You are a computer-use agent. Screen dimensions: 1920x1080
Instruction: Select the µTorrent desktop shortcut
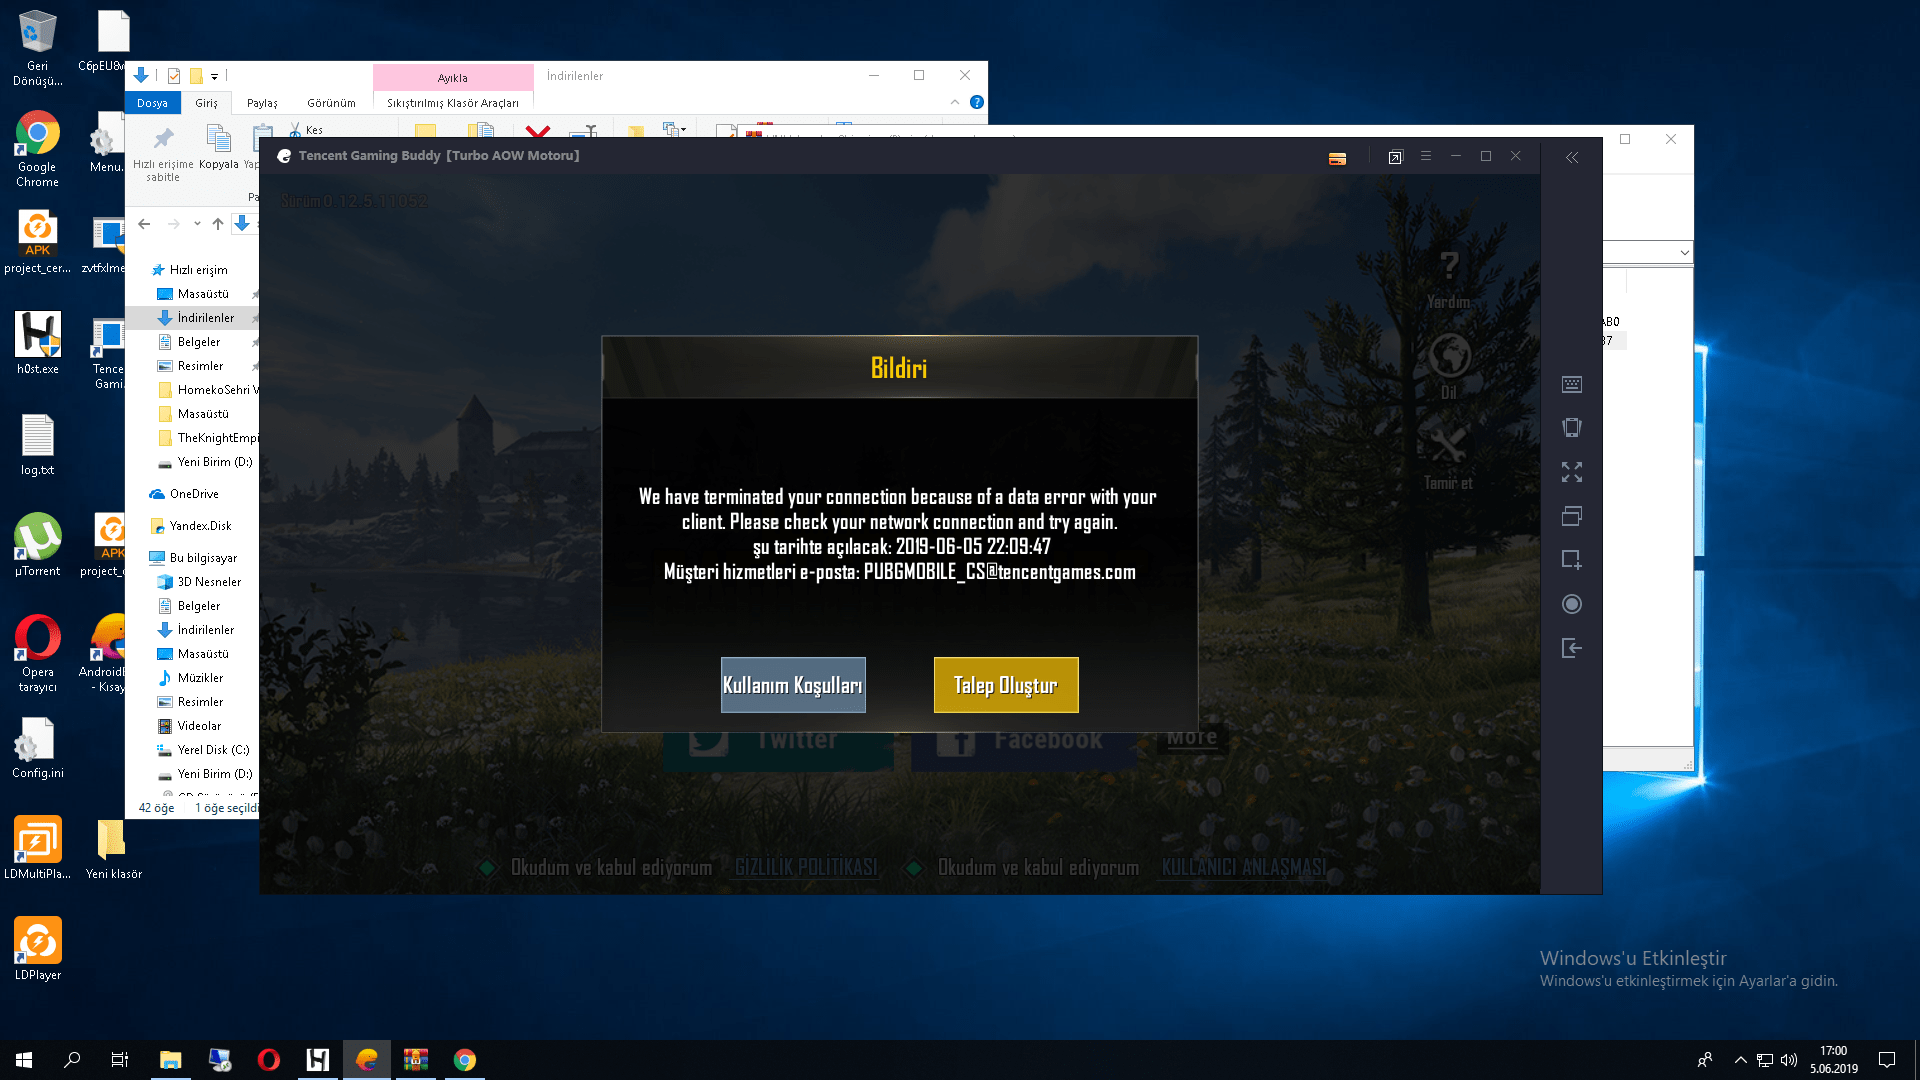(x=37, y=545)
